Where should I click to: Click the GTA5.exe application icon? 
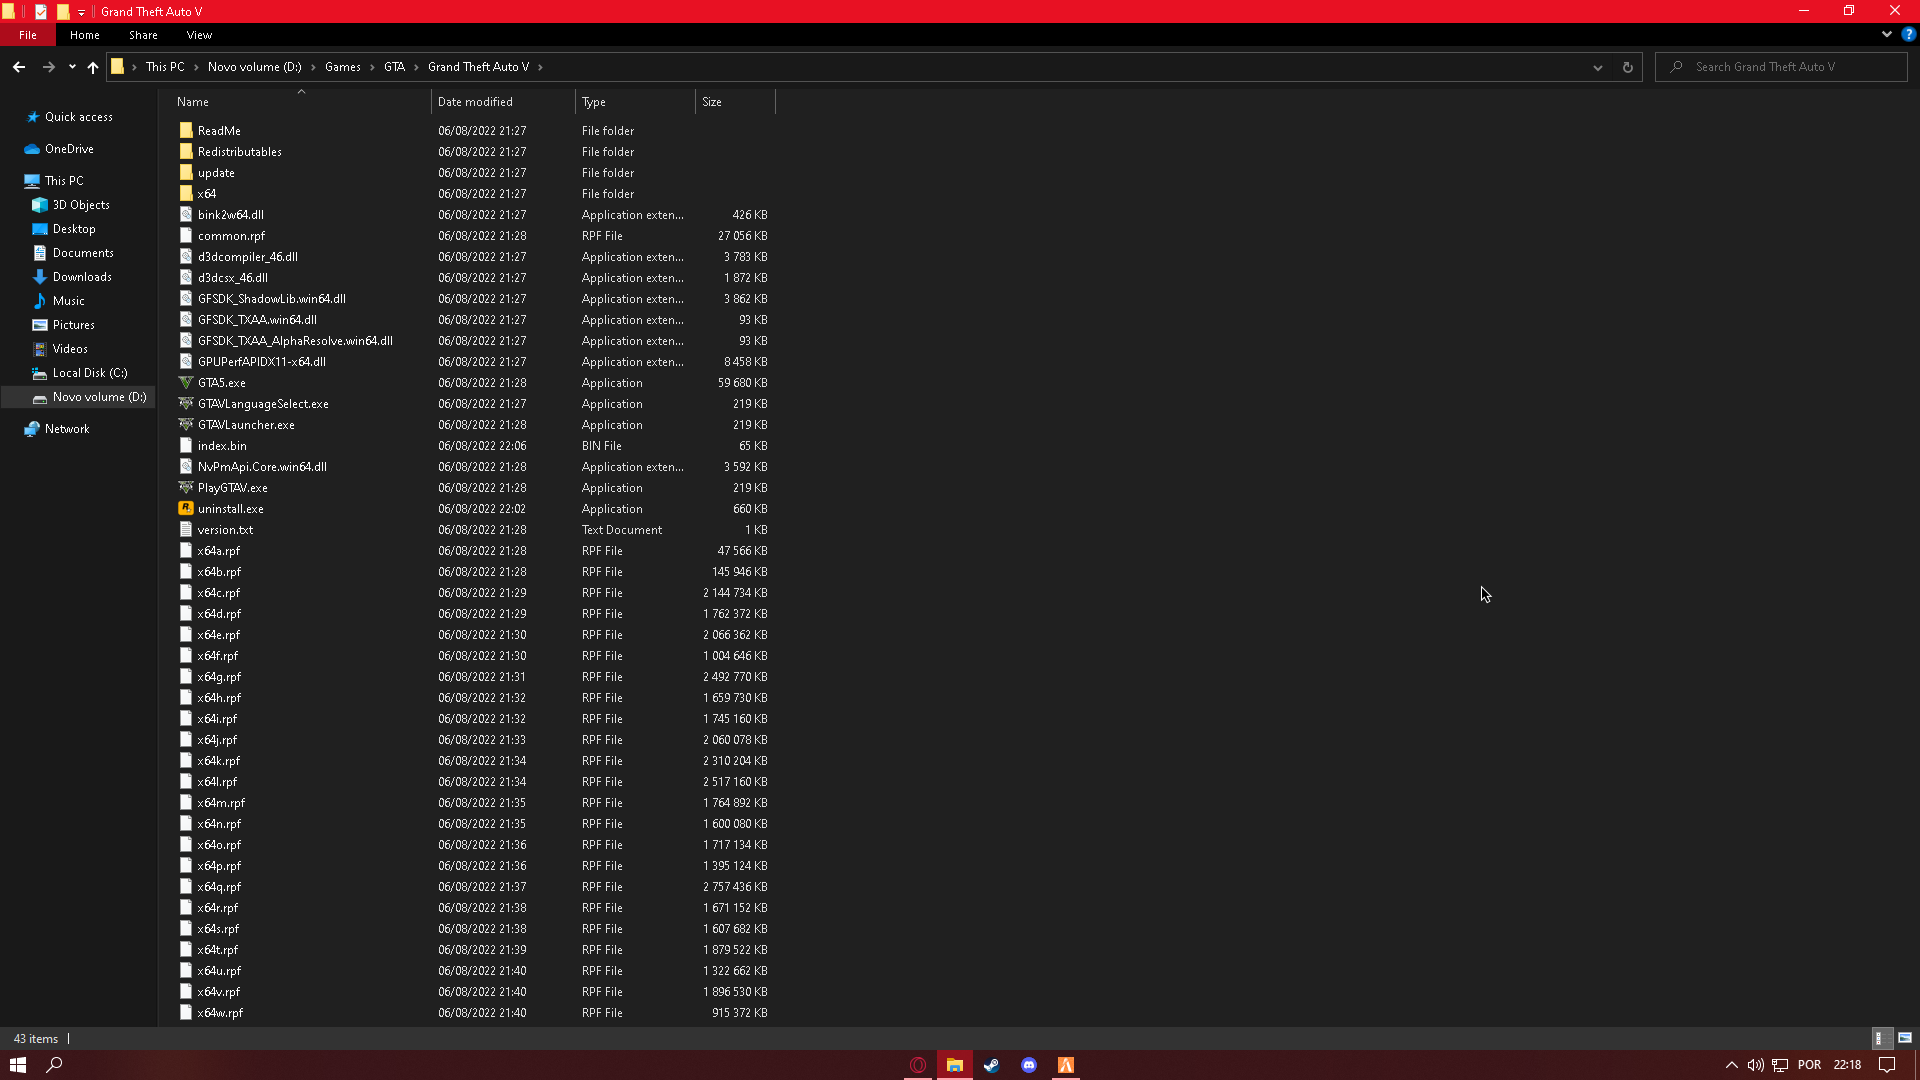[186, 383]
